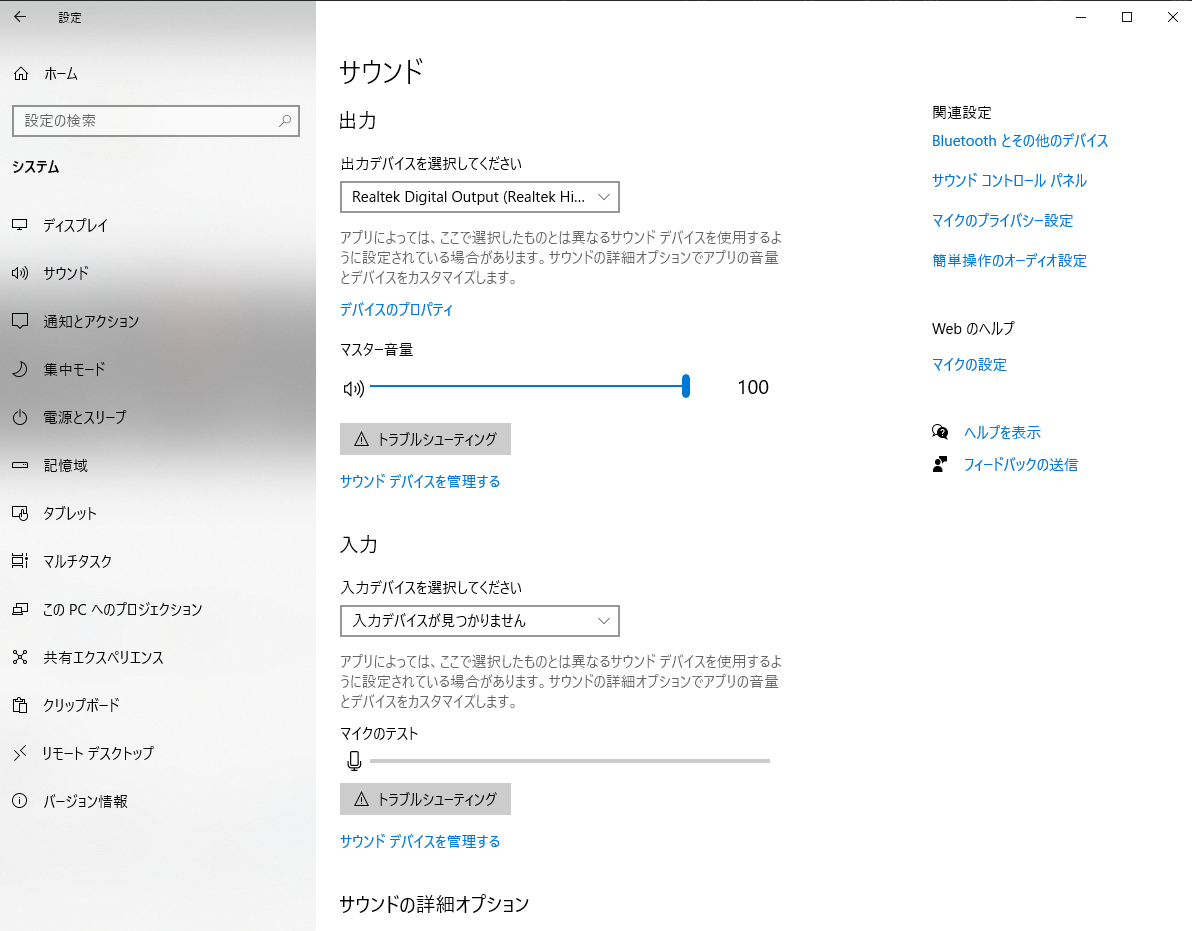Open the output device dropdown showing Realtek Digital Output
The width and height of the screenshot is (1192, 931).
click(x=479, y=197)
